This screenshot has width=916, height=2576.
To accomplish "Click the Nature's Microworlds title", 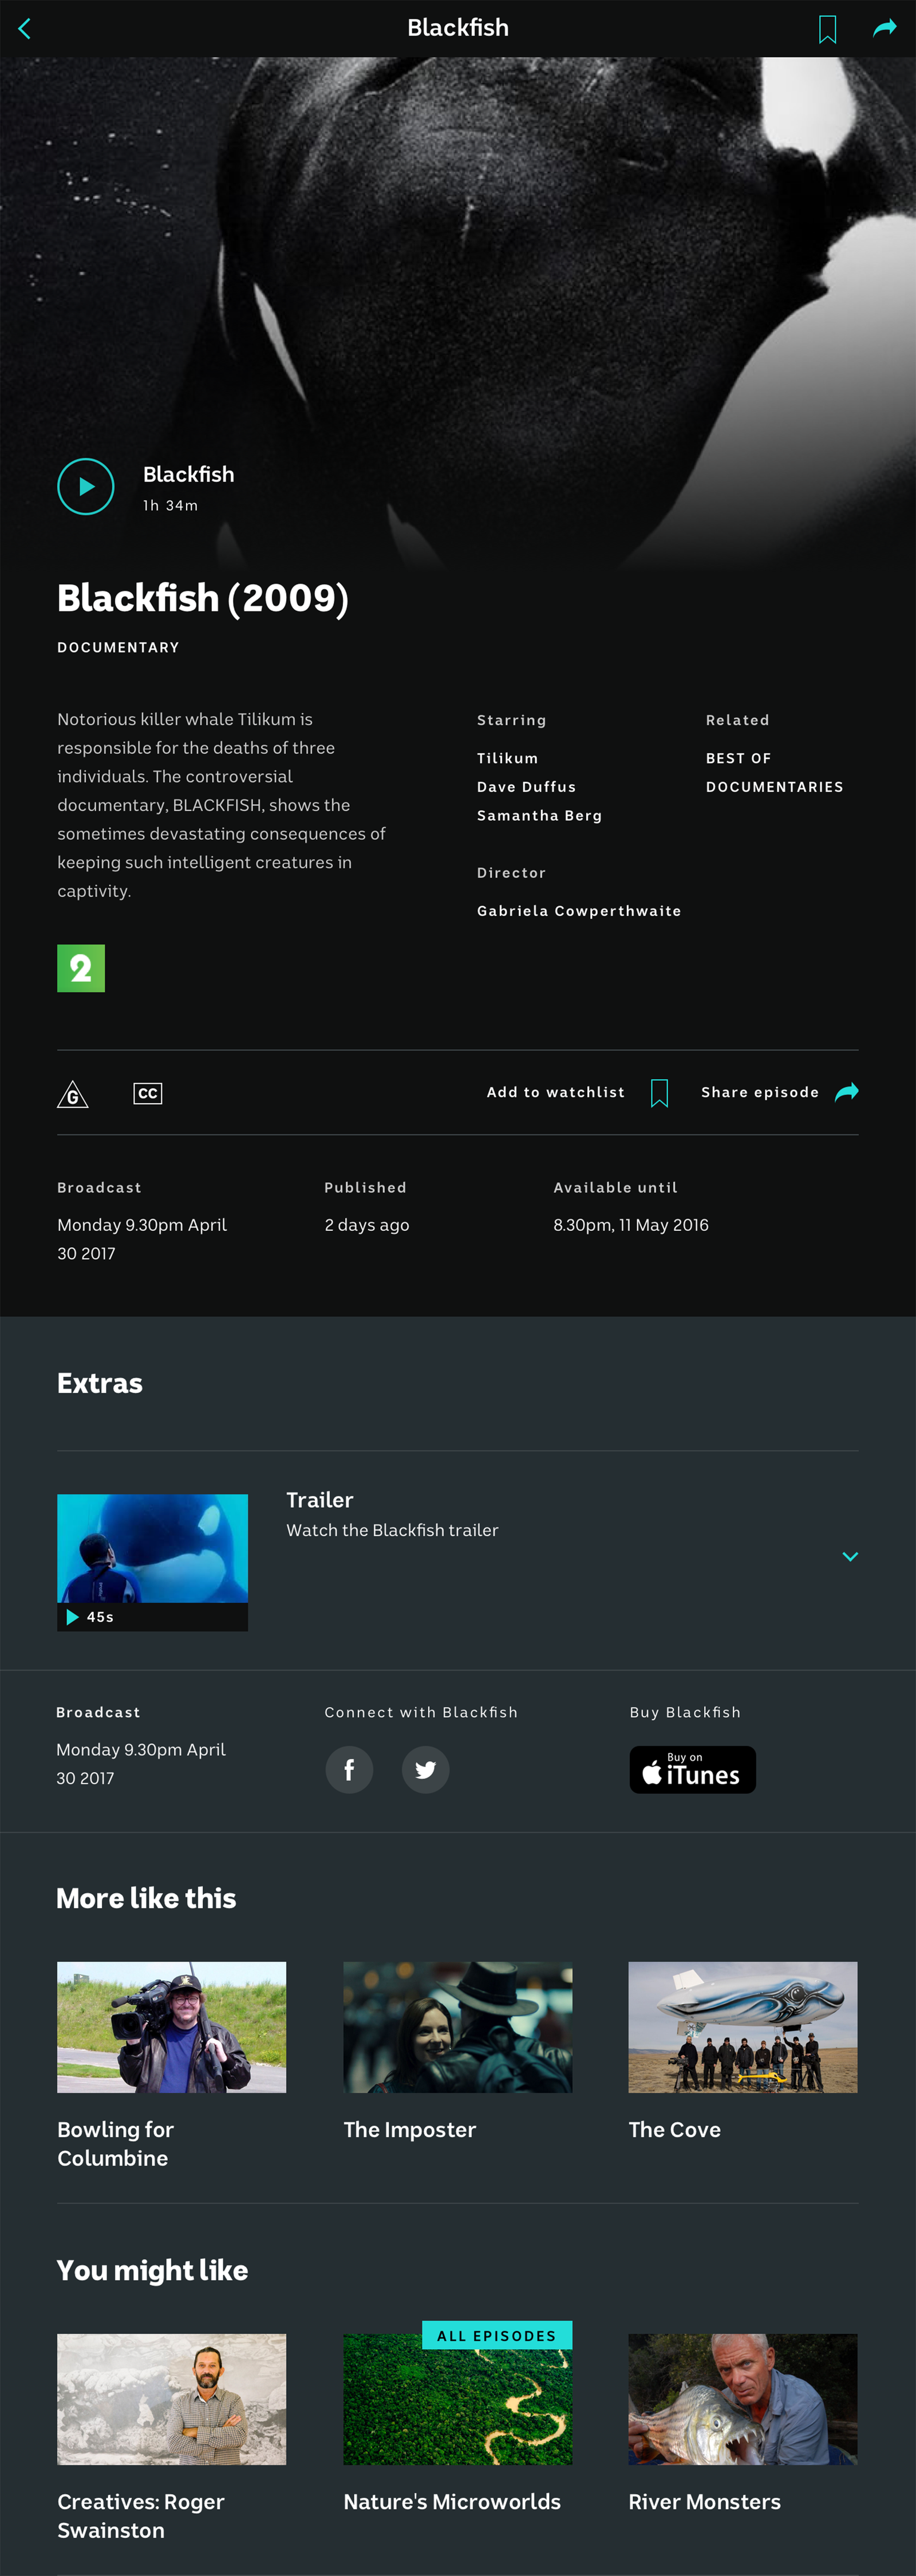I will (x=451, y=2501).
